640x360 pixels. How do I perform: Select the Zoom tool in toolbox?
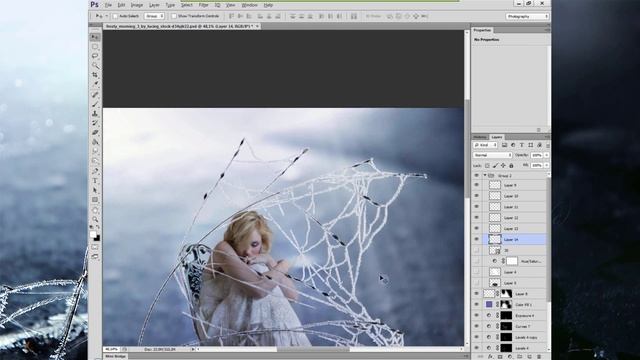[x=95, y=219]
